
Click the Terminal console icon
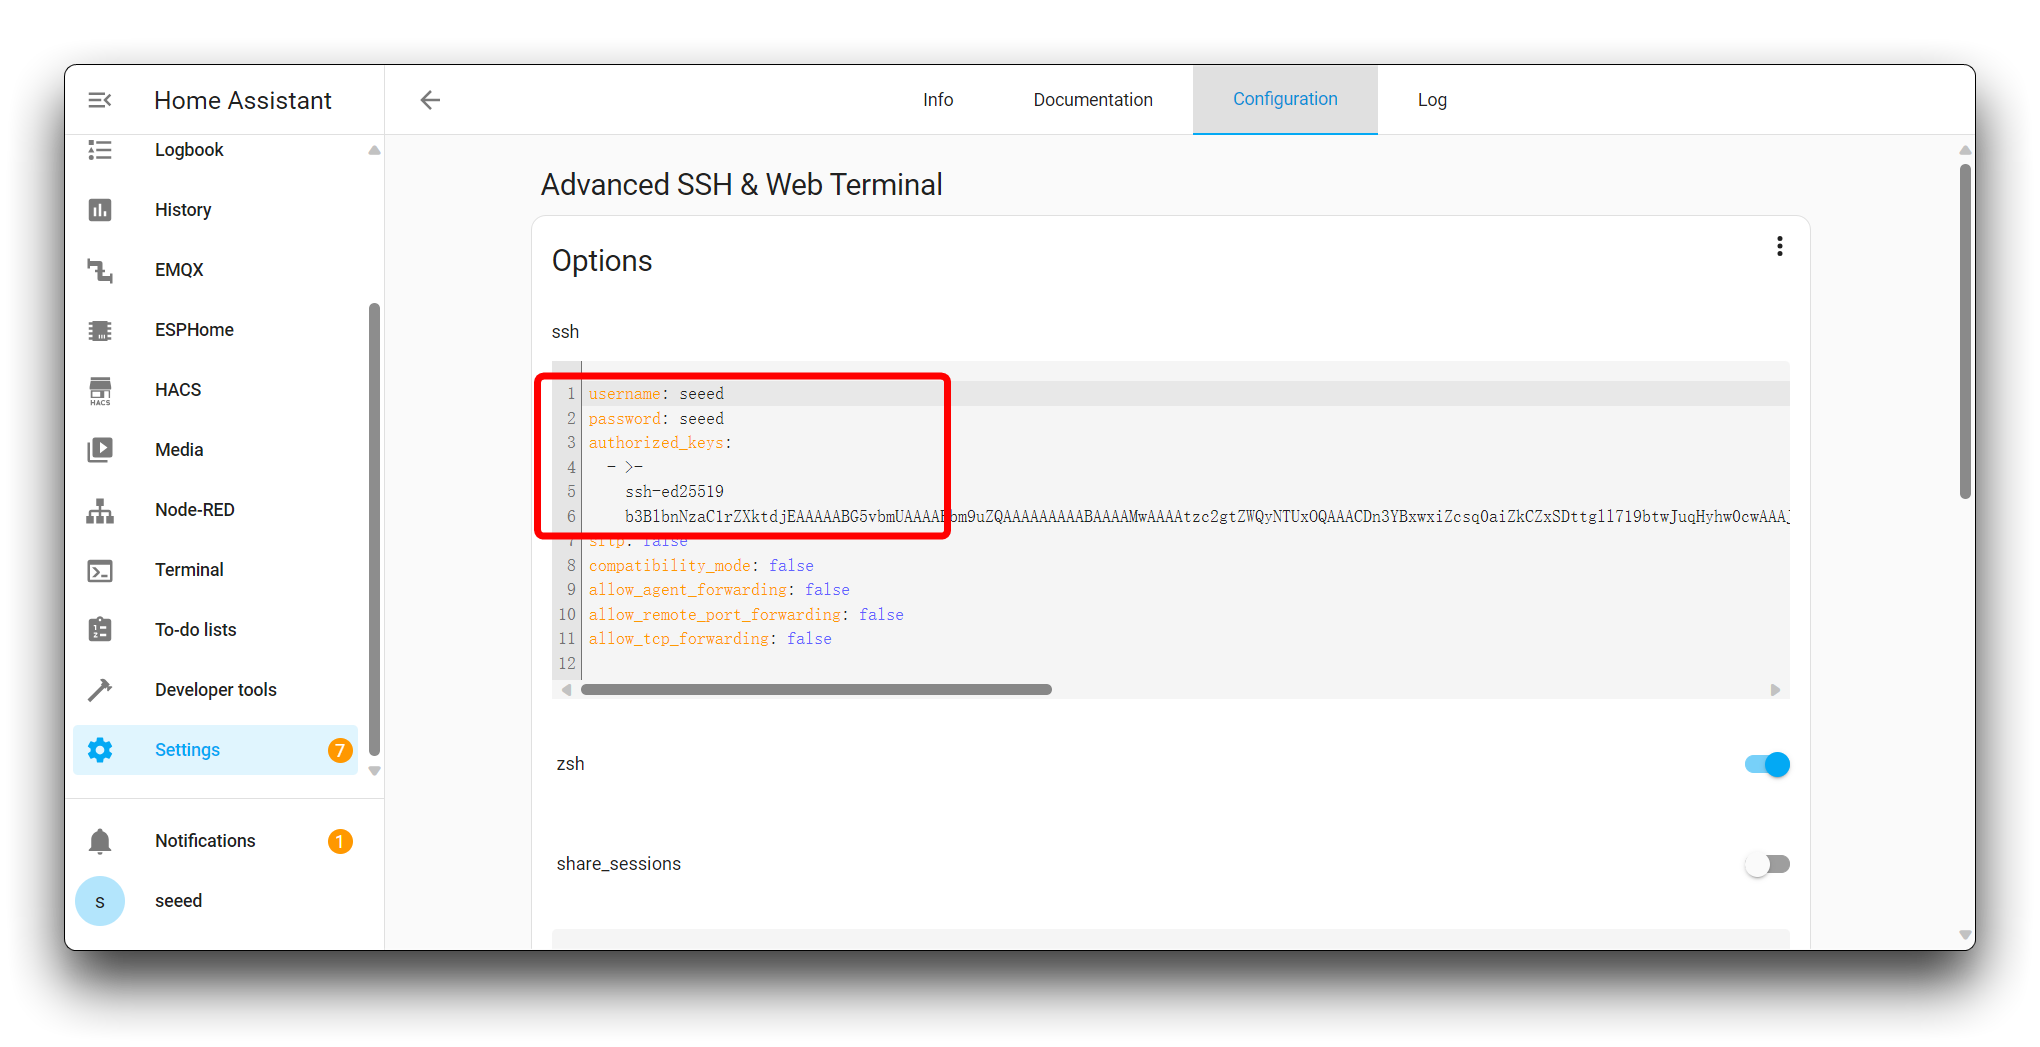[100, 570]
